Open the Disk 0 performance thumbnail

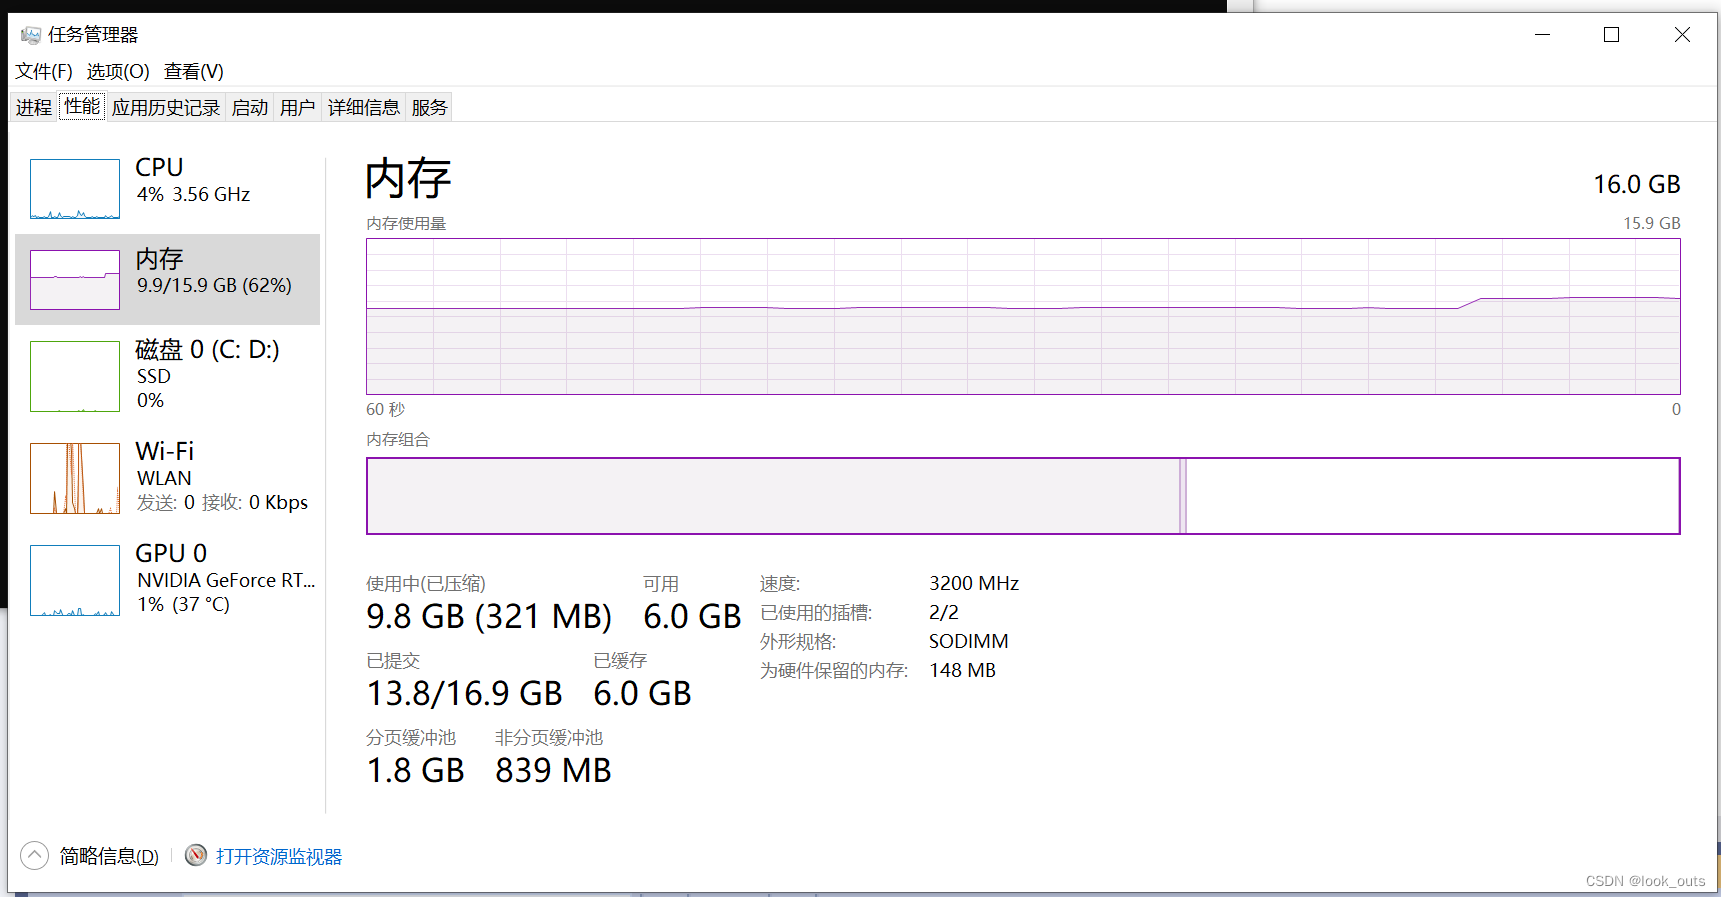[75, 376]
